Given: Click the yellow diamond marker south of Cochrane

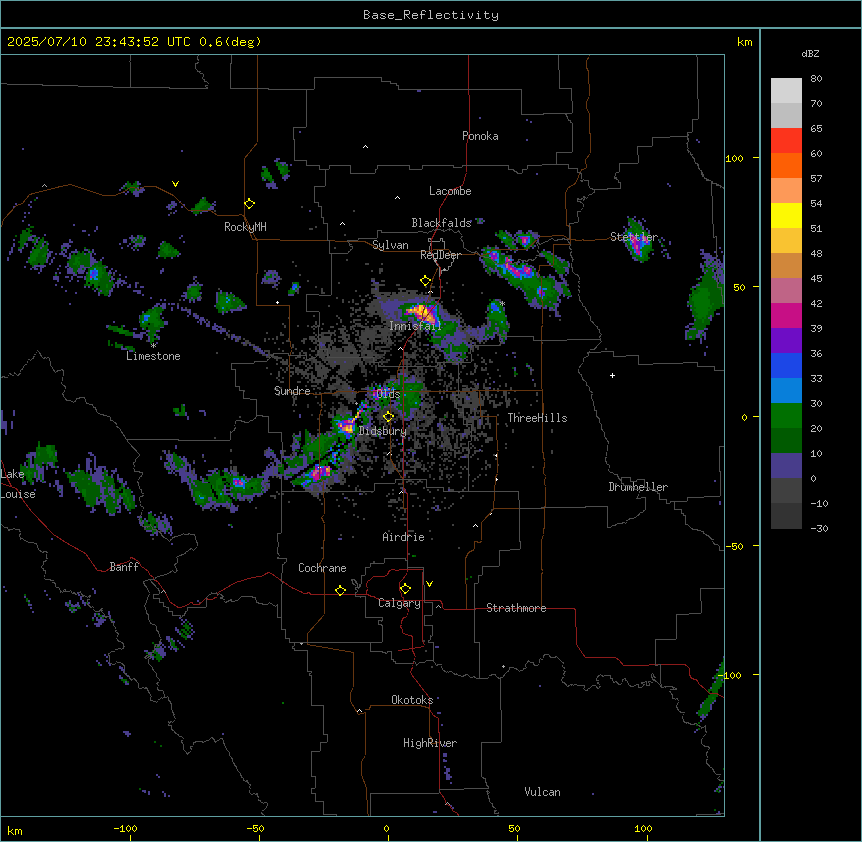Looking at the screenshot, I should (340, 590).
